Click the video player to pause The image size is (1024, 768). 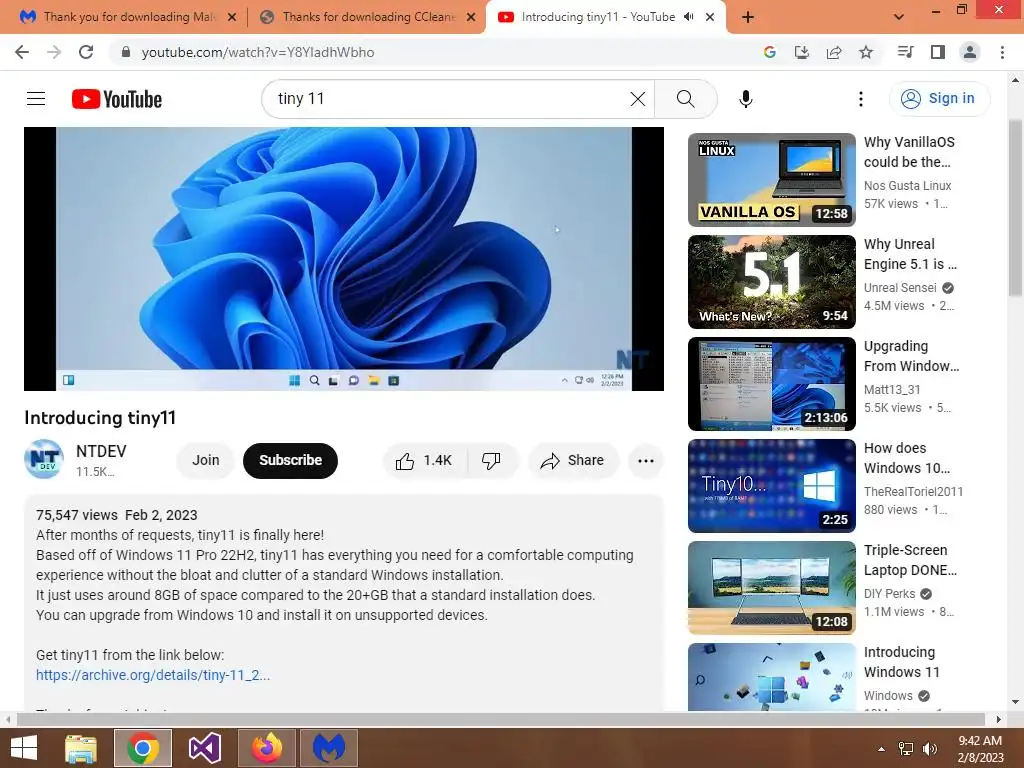344,259
